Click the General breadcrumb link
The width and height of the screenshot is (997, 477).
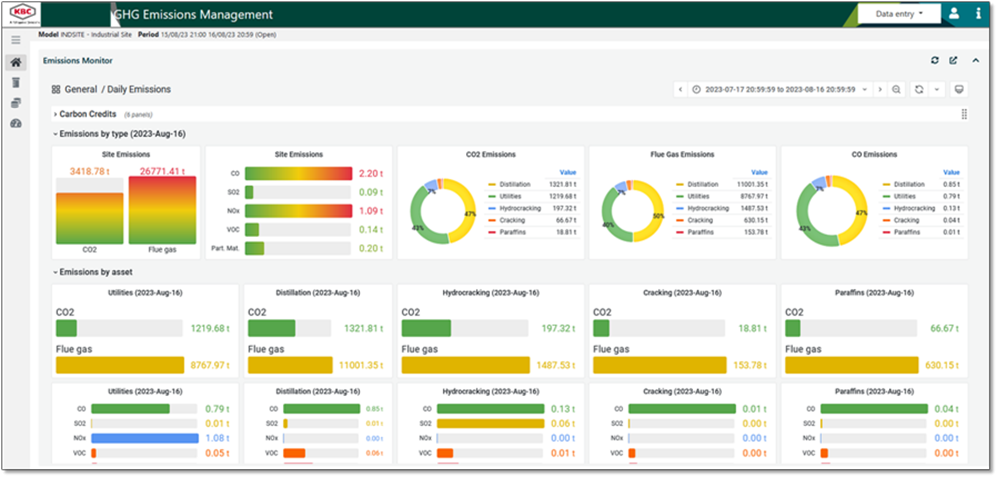point(81,89)
